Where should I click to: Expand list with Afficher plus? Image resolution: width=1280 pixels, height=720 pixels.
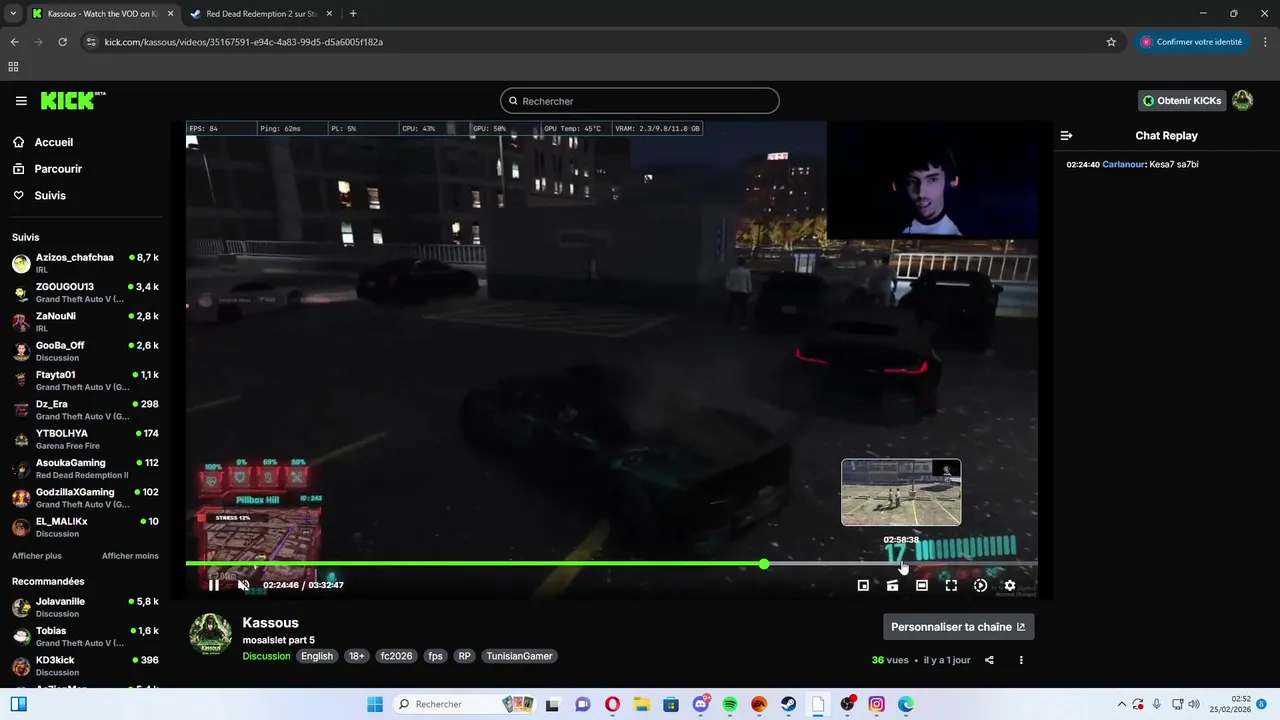pyautogui.click(x=37, y=556)
